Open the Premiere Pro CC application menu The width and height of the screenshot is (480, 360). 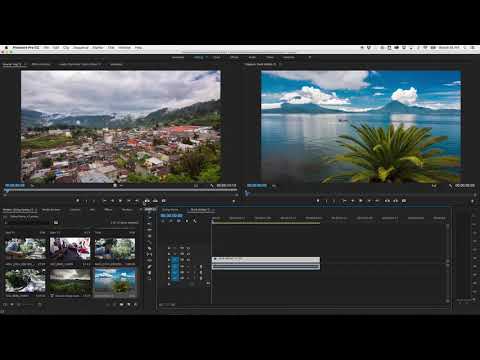(26, 48)
